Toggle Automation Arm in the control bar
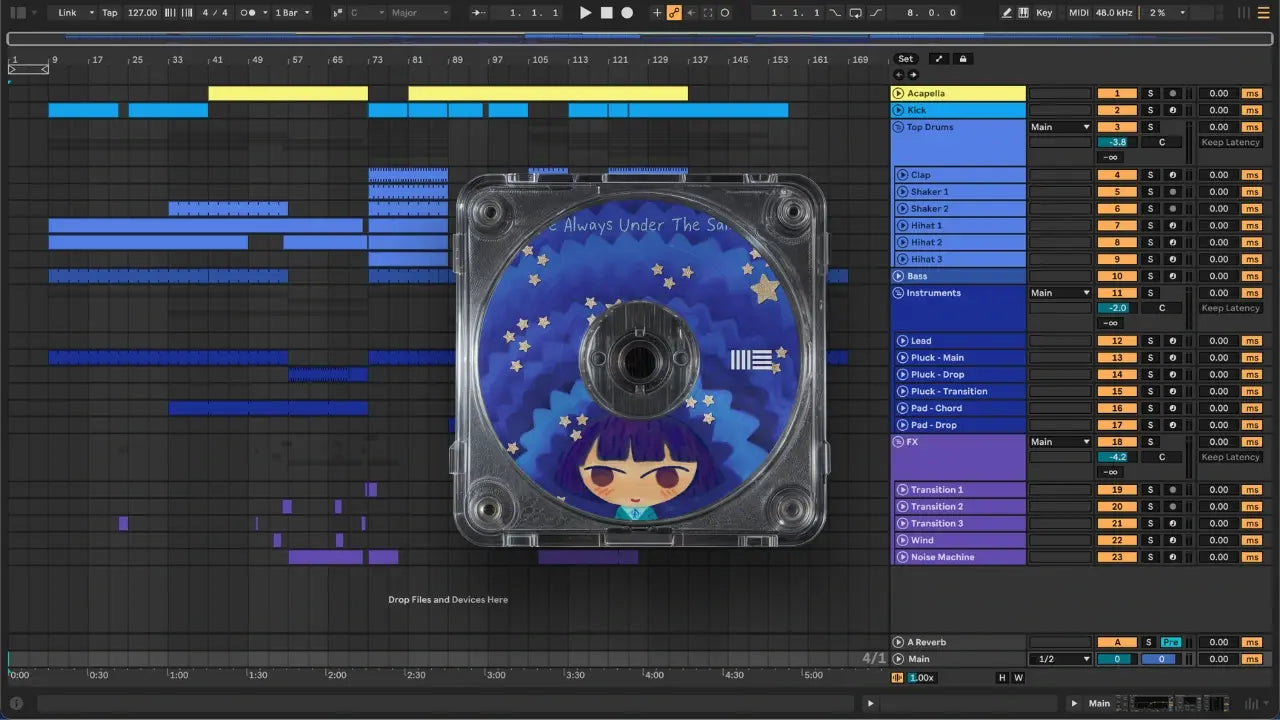1280x720 pixels. tap(674, 13)
